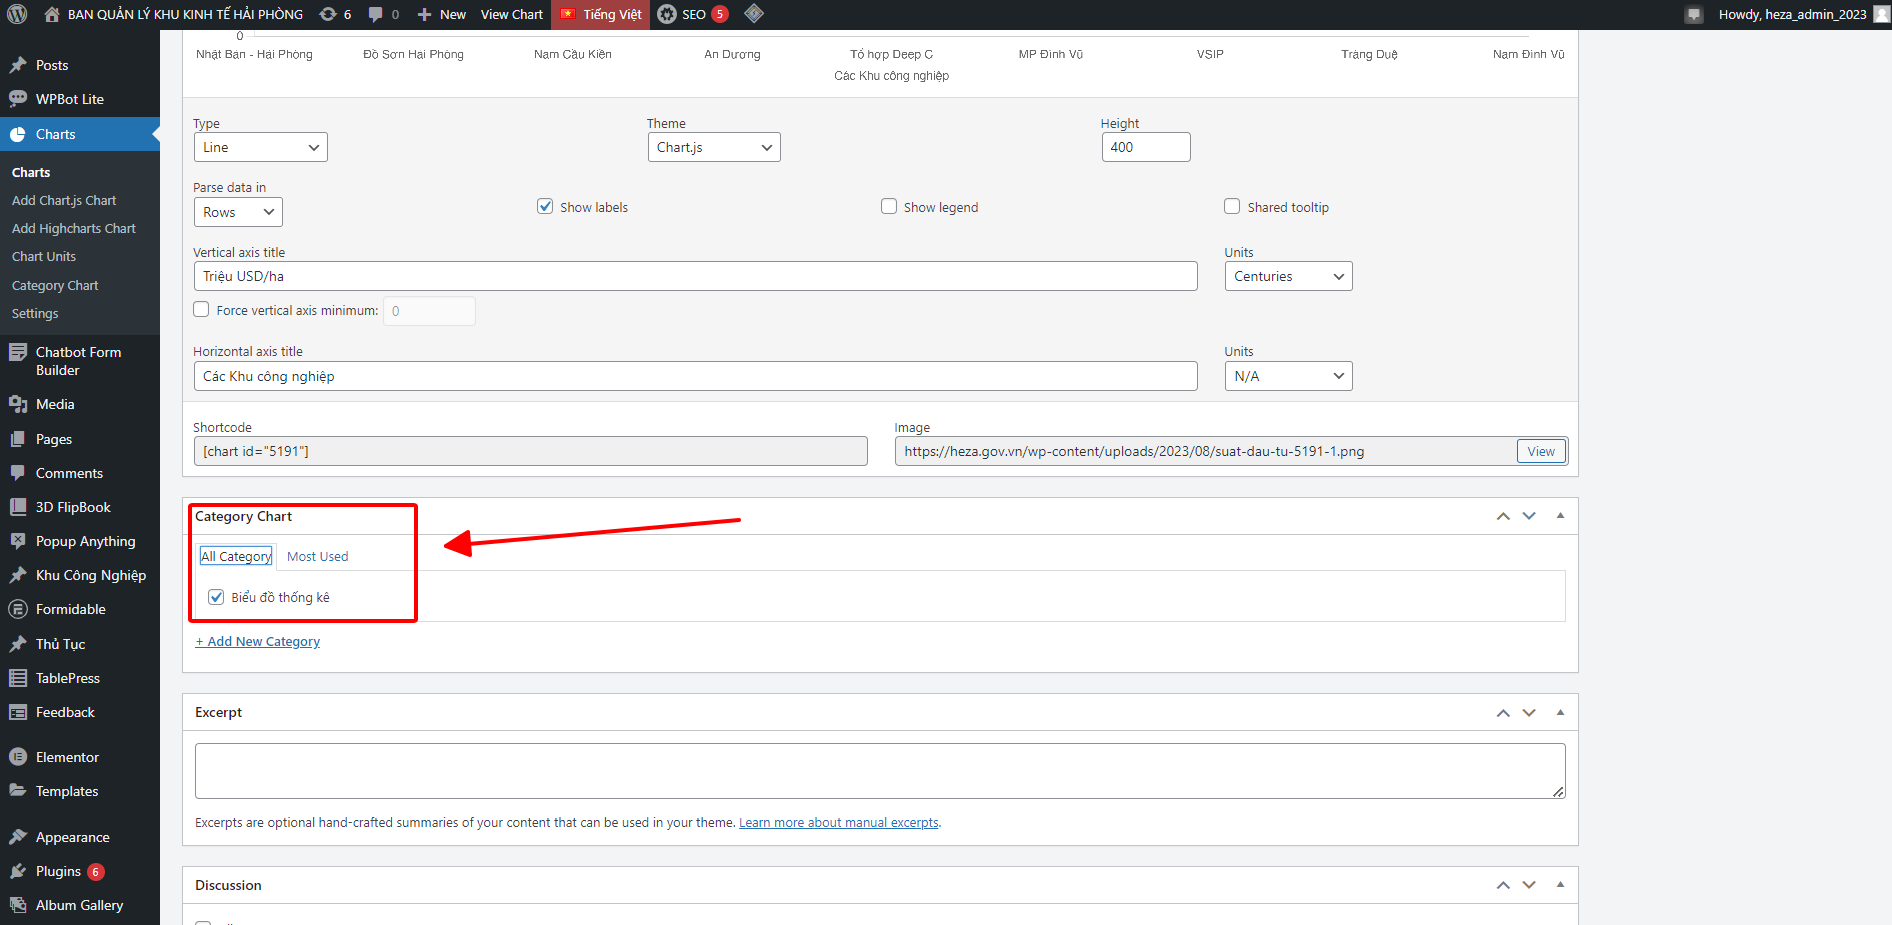Disable the Show labels checkbox
Image resolution: width=1892 pixels, height=925 pixels.
click(545, 207)
